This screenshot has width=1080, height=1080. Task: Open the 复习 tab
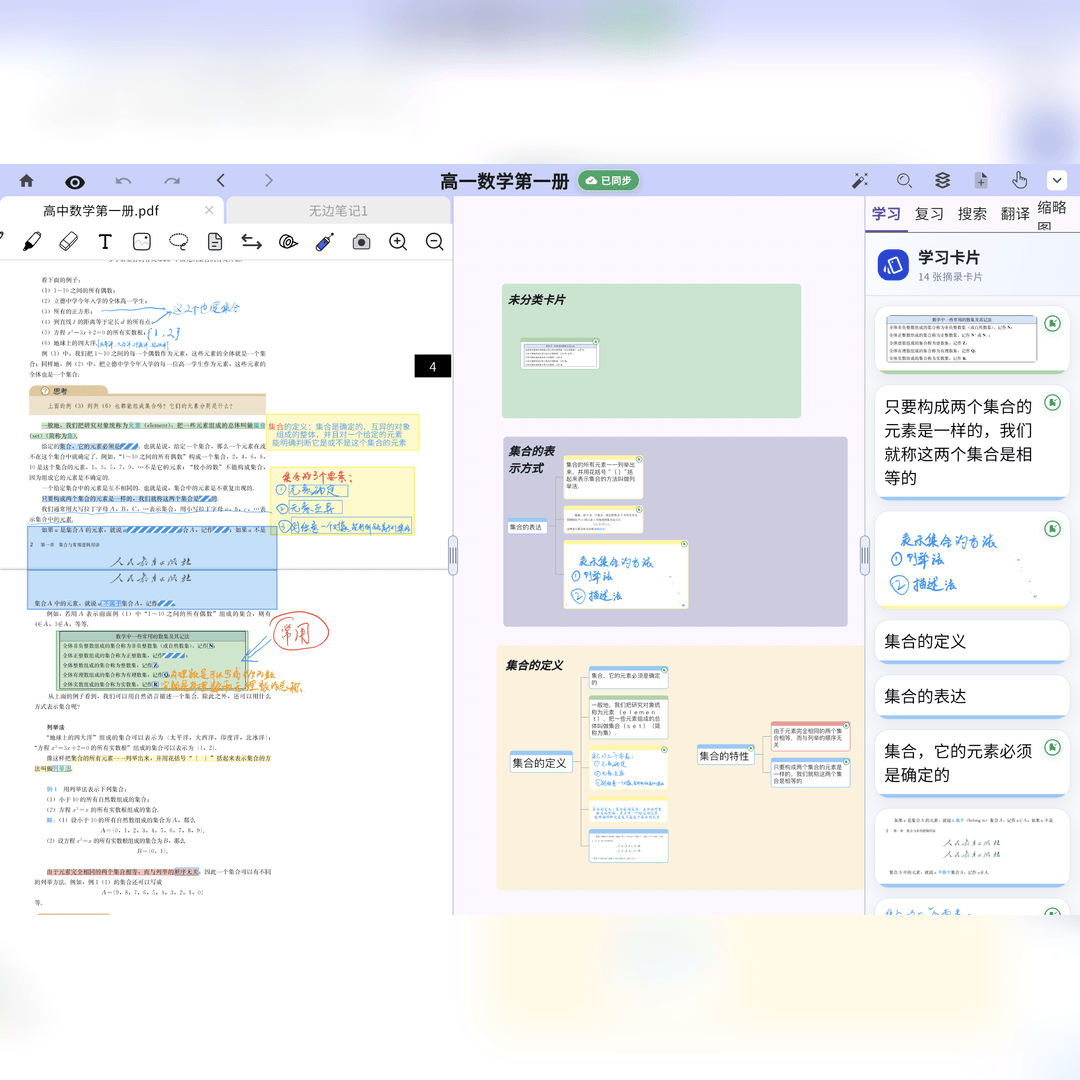click(929, 214)
